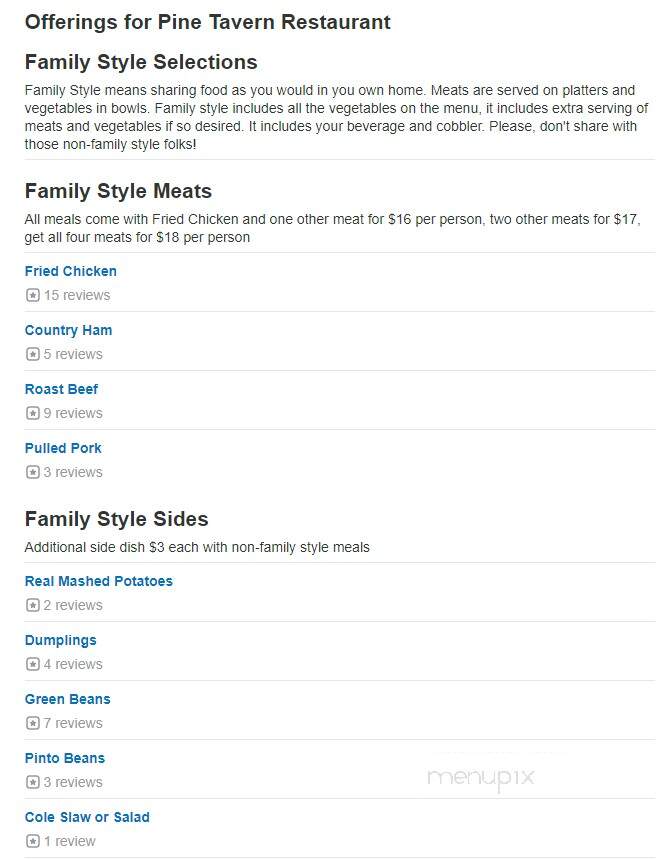Click the star icon under Country Ham
This screenshot has height=860, width=660.
coord(33,354)
